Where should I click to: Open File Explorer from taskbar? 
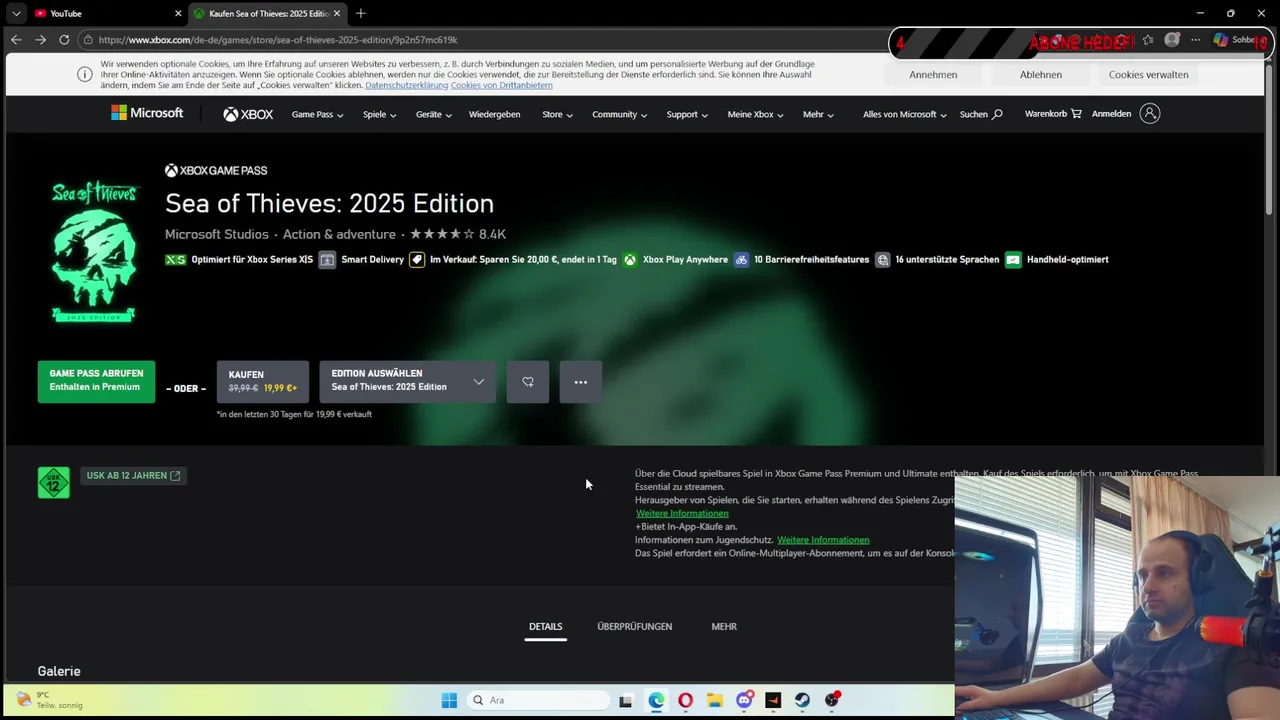pos(714,700)
